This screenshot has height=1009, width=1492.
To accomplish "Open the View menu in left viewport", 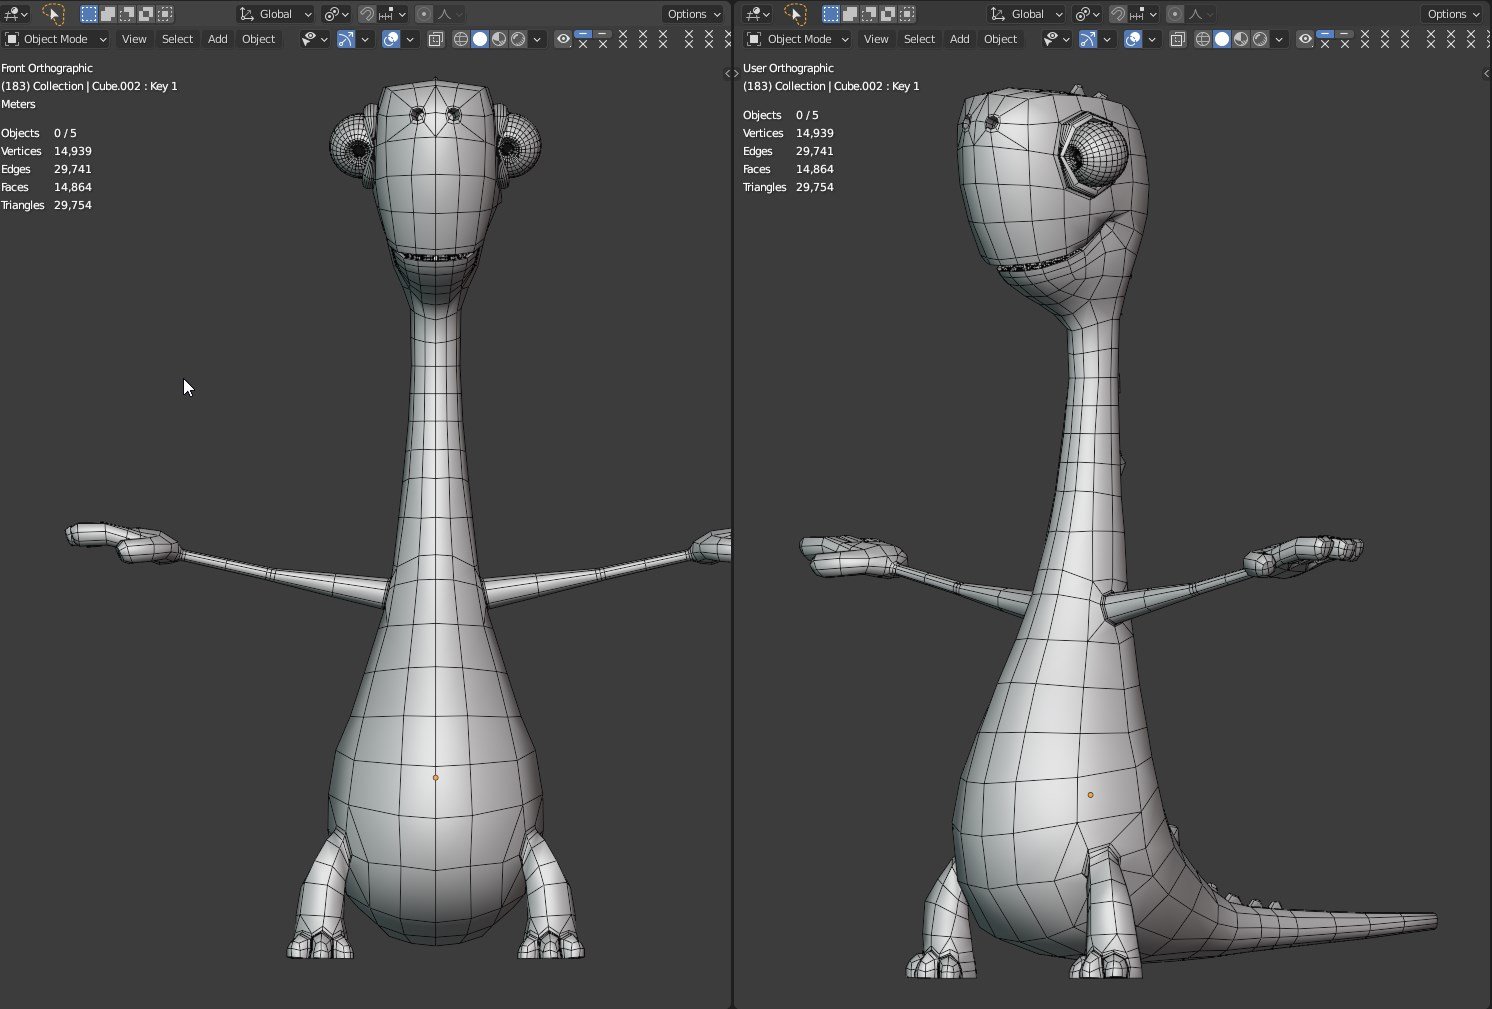I will (x=133, y=39).
